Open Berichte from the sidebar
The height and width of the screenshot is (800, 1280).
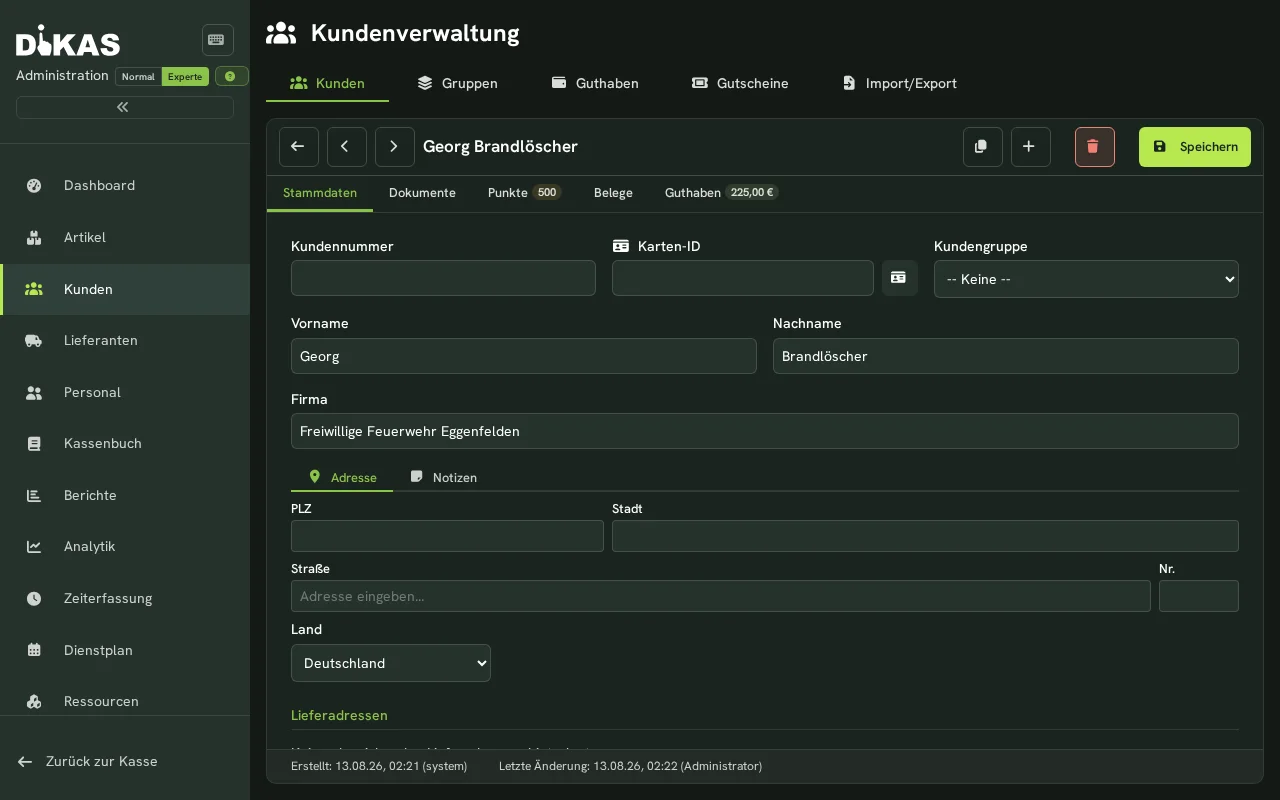(x=125, y=495)
